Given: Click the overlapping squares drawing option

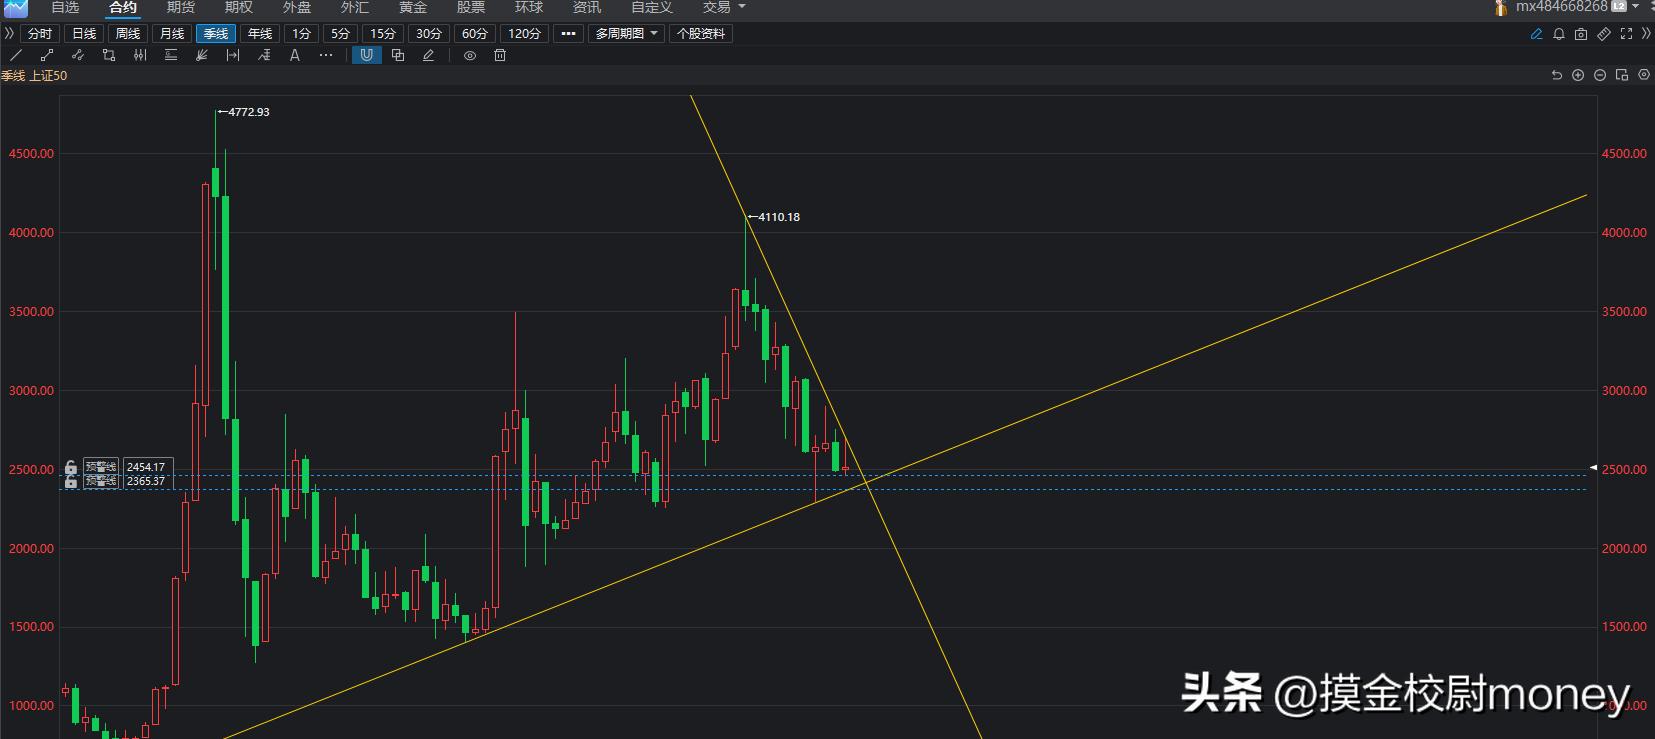Looking at the screenshot, I should pyautogui.click(x=398, y=56).
